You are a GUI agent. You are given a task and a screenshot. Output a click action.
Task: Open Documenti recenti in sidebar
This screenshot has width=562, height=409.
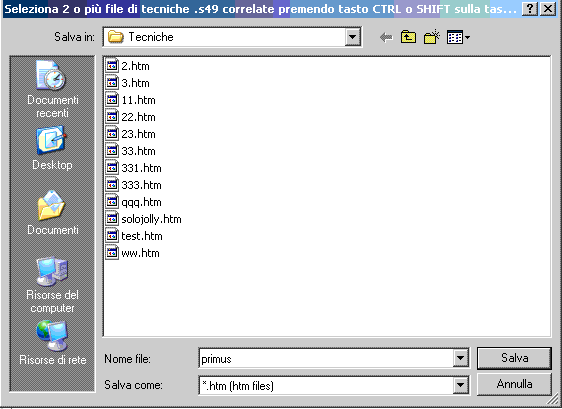(x=52, y=89)
